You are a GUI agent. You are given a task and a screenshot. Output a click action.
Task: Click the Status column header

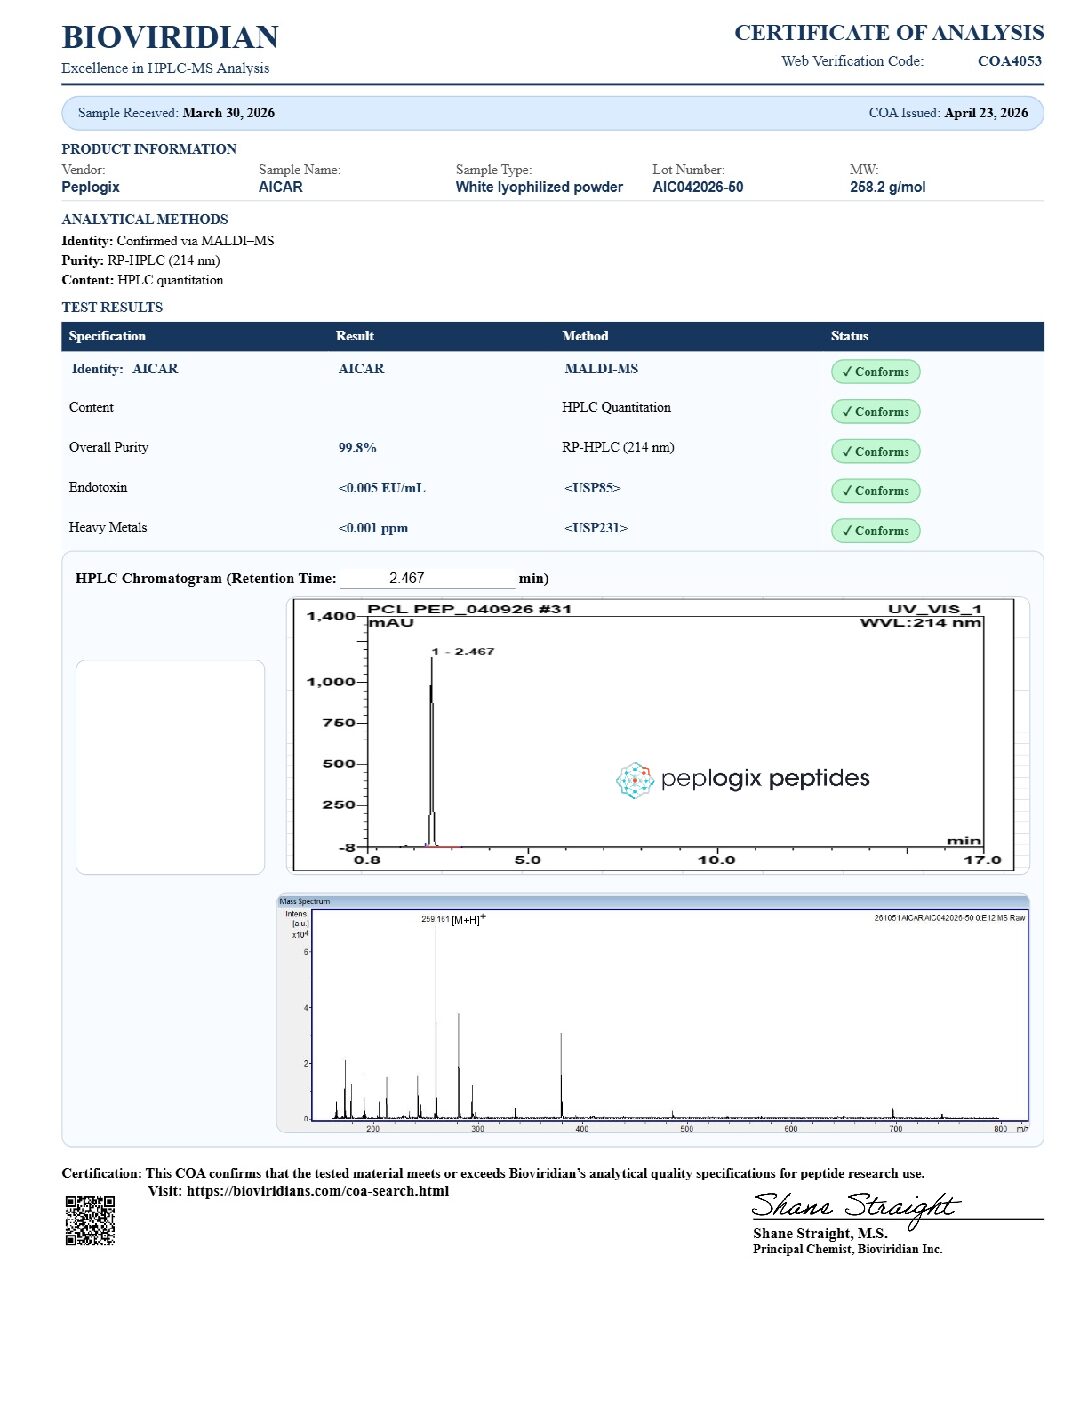pyautogui.click(x=849, y=336)
